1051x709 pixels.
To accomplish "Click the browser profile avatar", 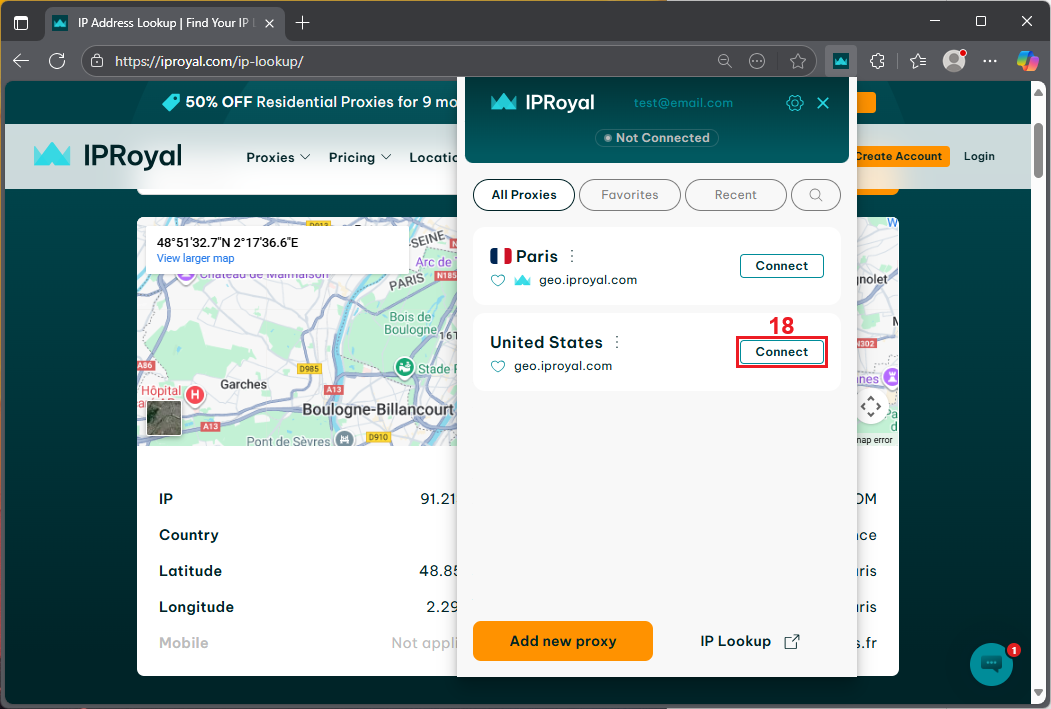I will (954, 61).
